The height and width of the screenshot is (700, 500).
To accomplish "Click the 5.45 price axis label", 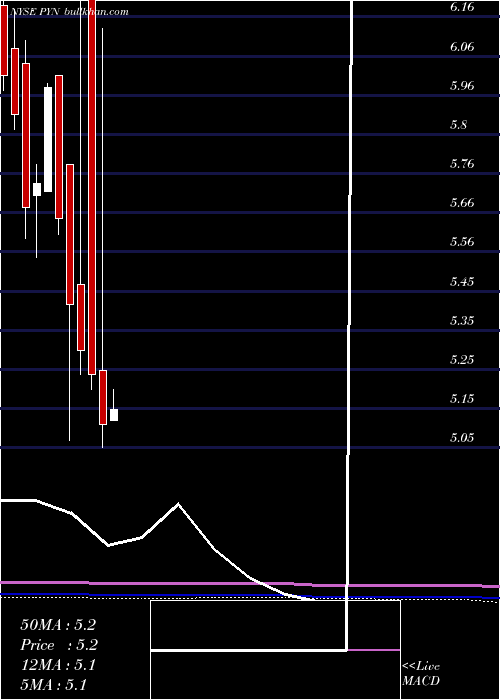I will [x=462, y=282].
